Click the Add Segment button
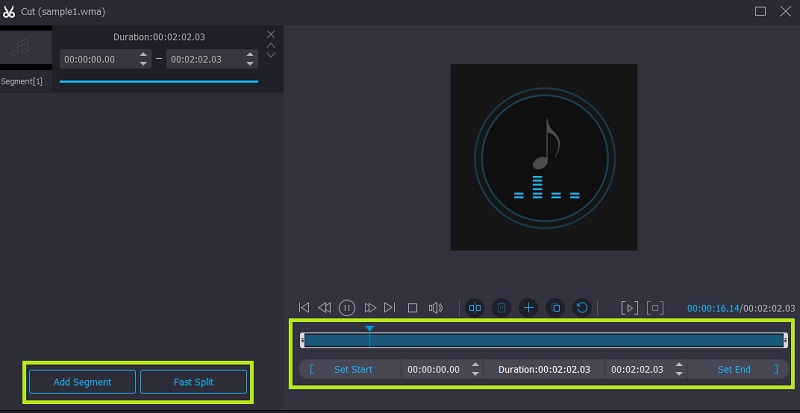Screen dimensions: 800x413 point(82,382)
